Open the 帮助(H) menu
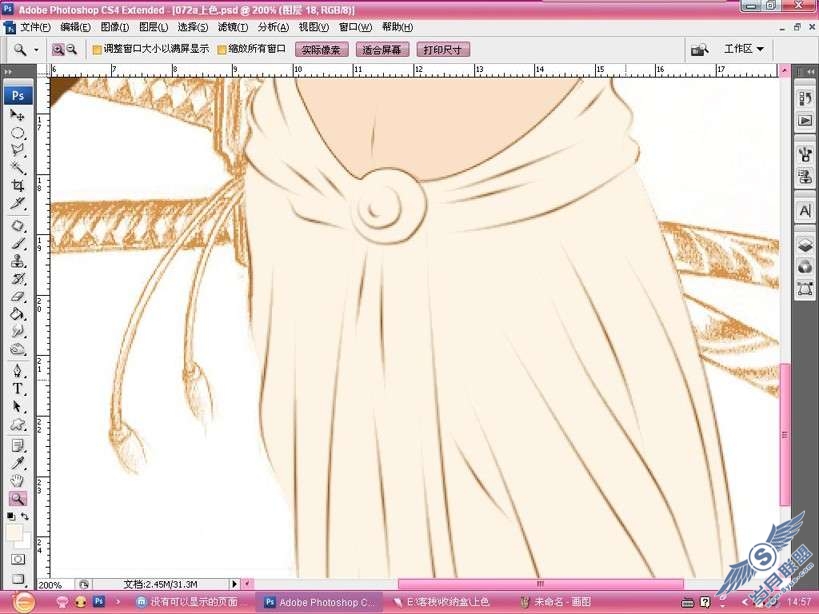 tap(397, 27)
